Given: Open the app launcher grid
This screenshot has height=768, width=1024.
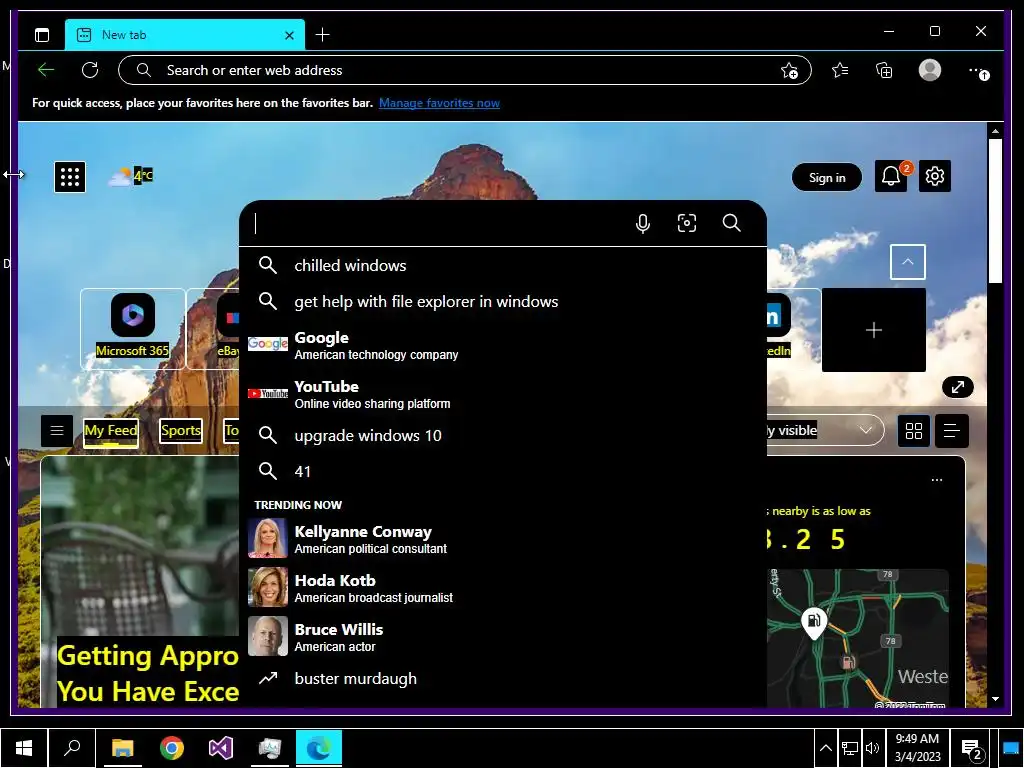Looking at the screenshot, I should coord(70,177).
